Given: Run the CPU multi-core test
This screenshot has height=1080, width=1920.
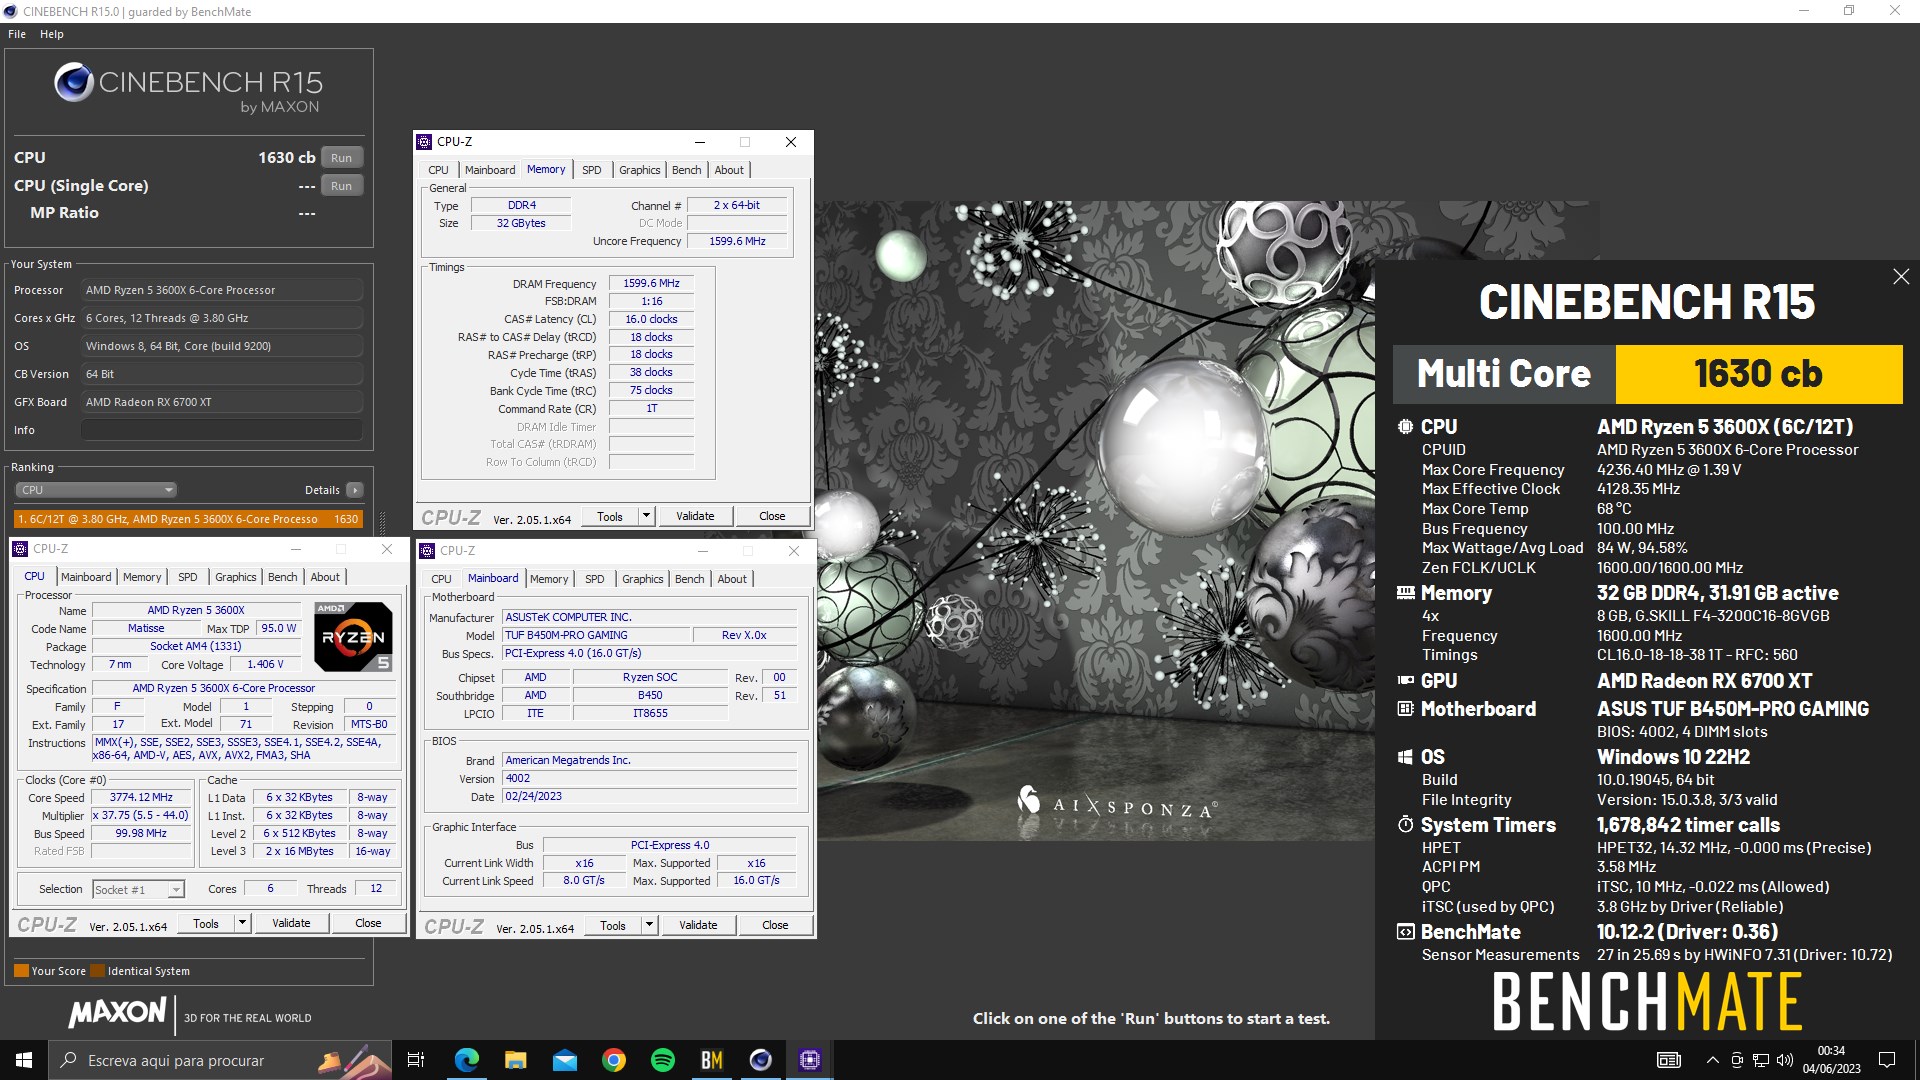Looking at the screenshot, I should point(341,158).
